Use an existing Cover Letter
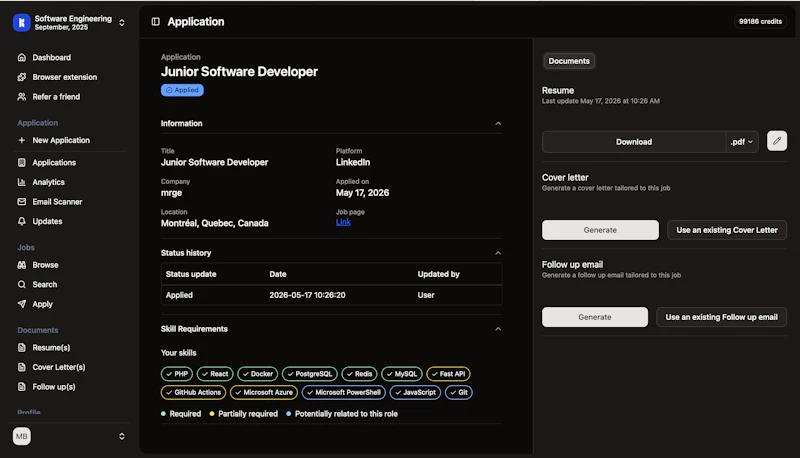The width and height of the screenshot is (800, 458). pyautogui.click(x=727, y=230)
